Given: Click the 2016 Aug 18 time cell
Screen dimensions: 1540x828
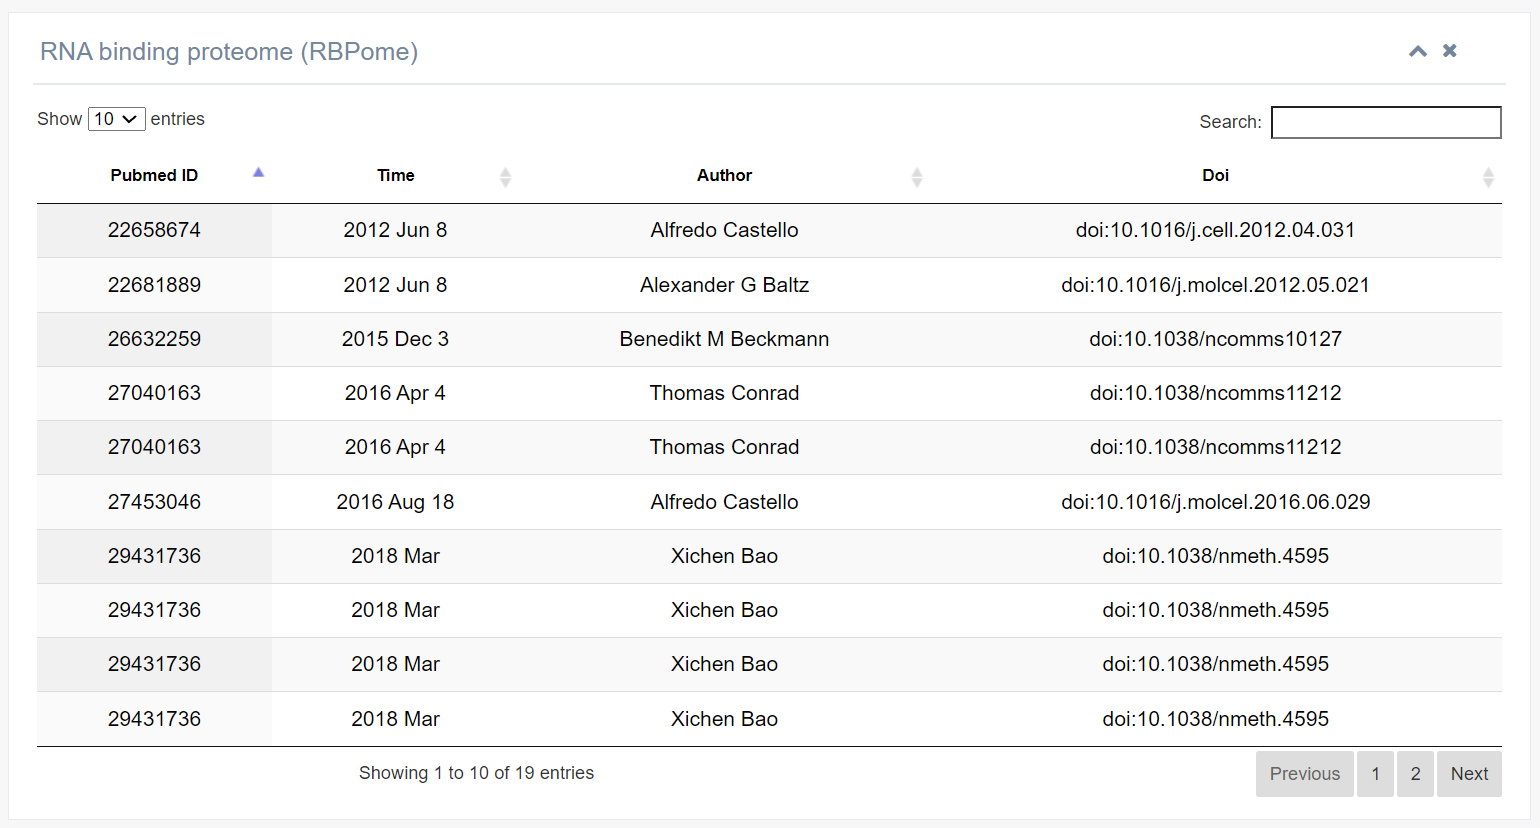Looking at the screenshot, I should point(395,502).
